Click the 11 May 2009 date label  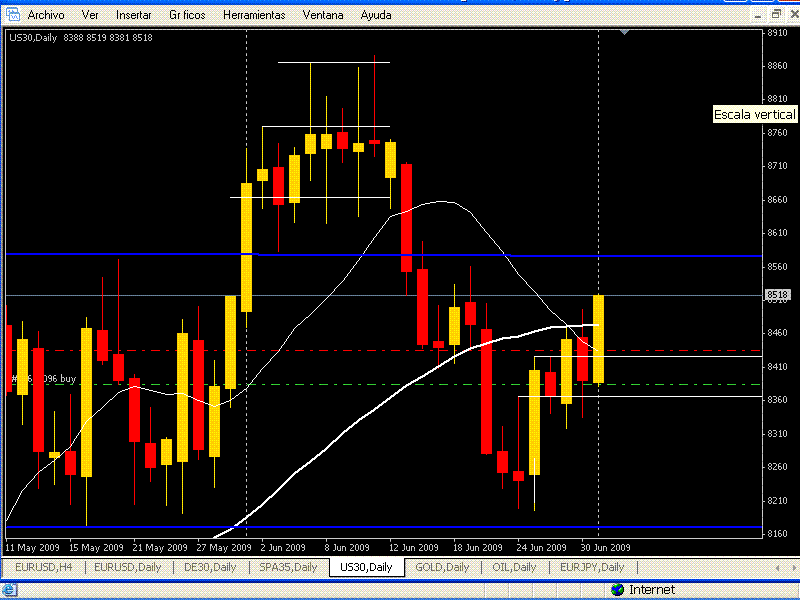[x=32, y=547]
